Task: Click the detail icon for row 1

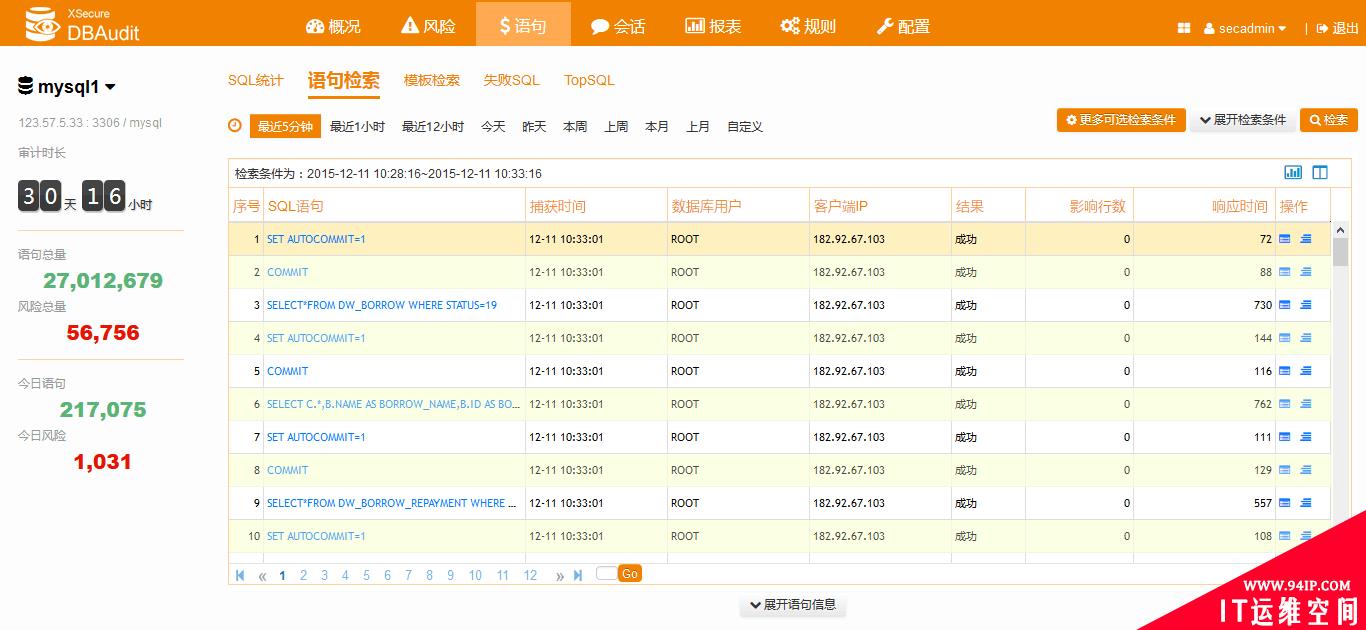Action: click(x=1285, y=239)
